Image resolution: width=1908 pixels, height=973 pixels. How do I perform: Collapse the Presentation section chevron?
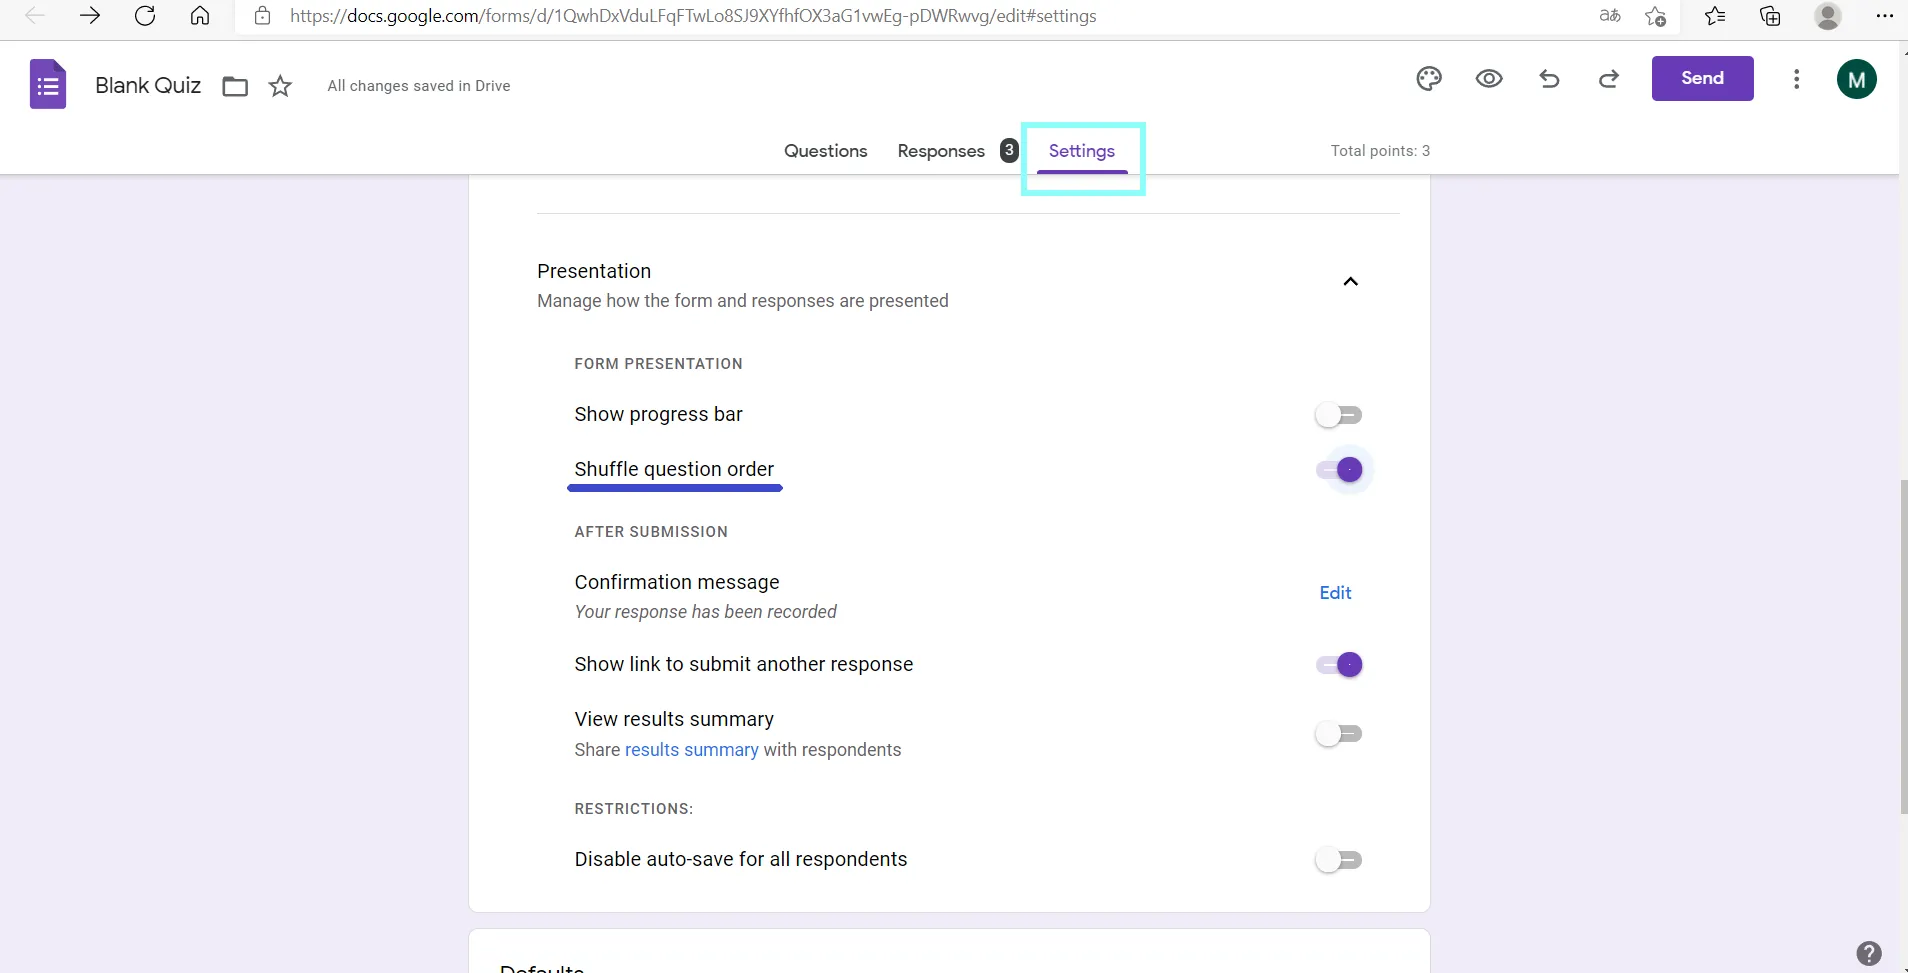tap(1350, 282)
